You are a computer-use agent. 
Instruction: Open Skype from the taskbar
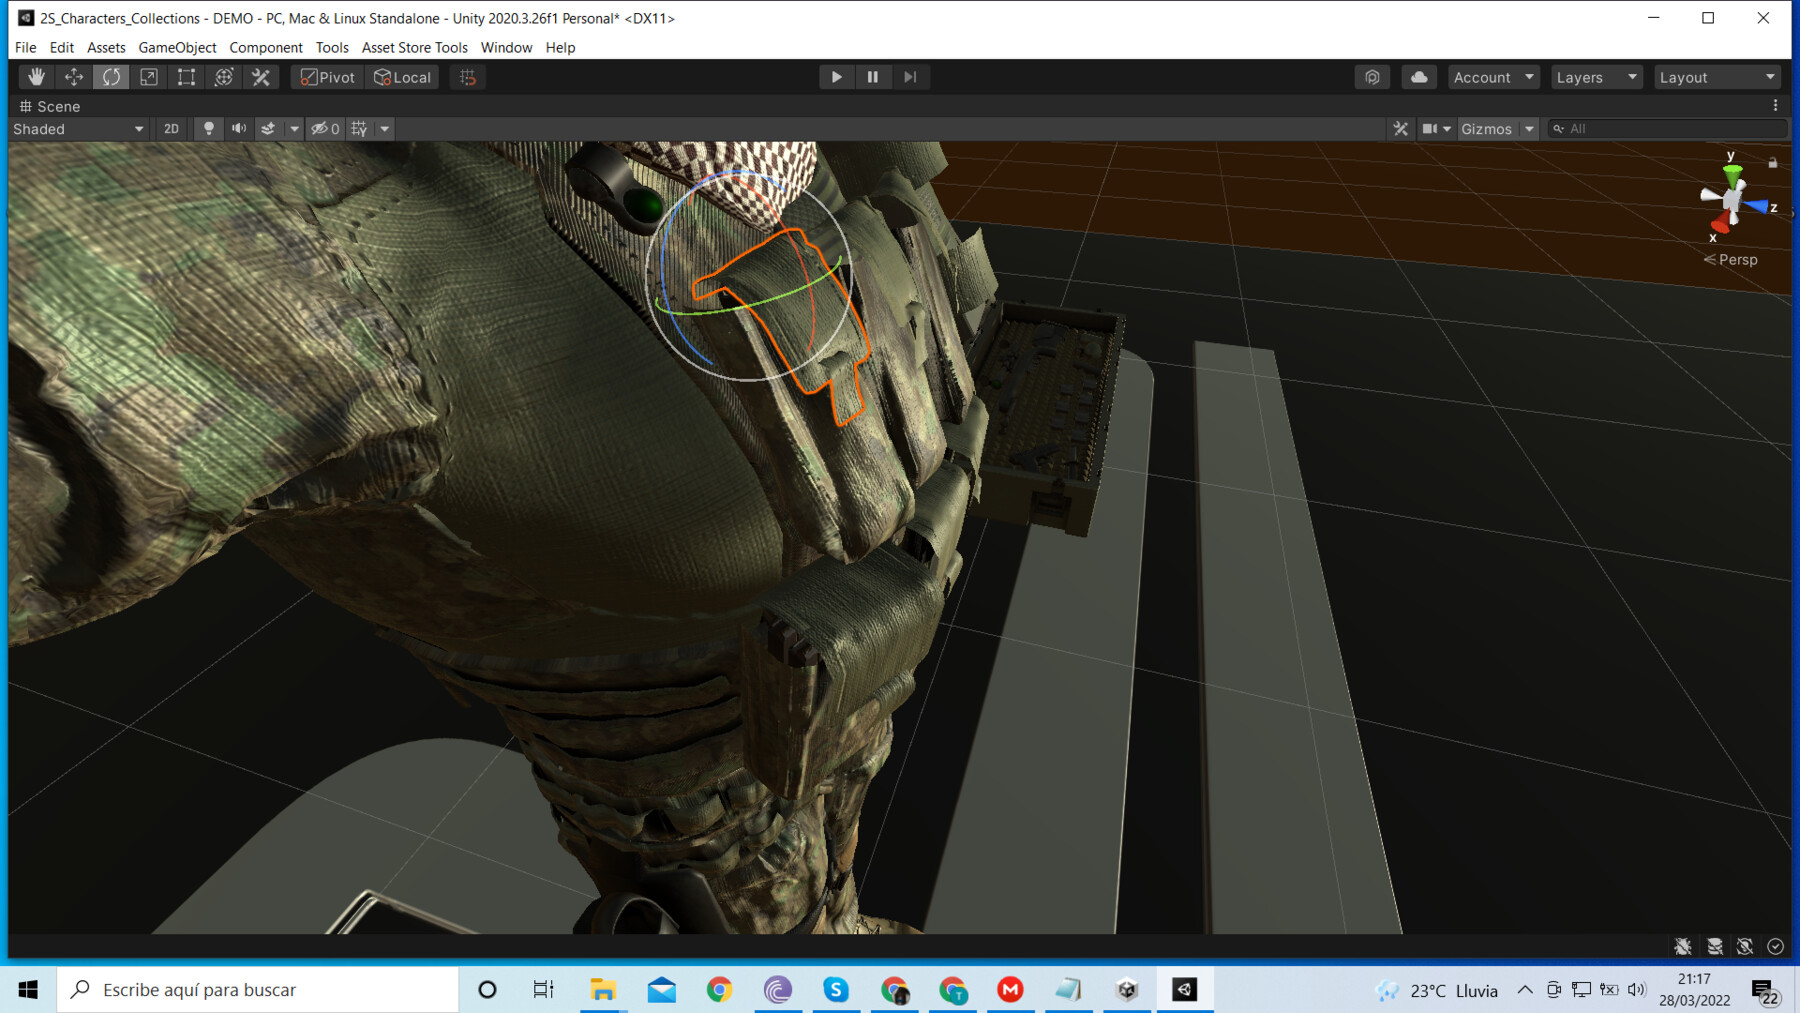click(x=836, y=989)
